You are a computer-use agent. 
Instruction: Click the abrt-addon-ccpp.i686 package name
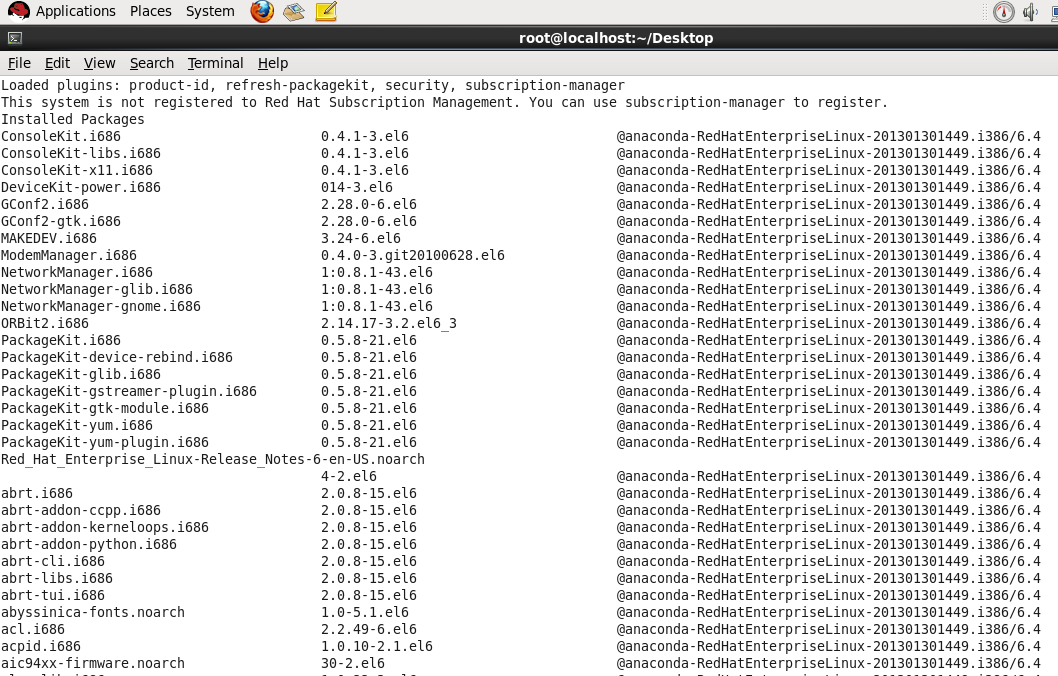tap(81, 510)
